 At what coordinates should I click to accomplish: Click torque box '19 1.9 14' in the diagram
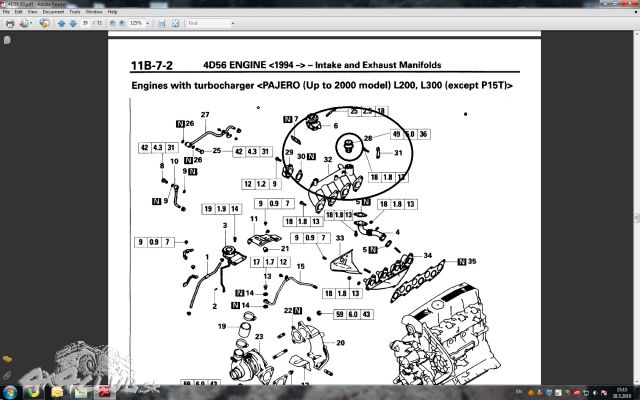pos(221,209)
